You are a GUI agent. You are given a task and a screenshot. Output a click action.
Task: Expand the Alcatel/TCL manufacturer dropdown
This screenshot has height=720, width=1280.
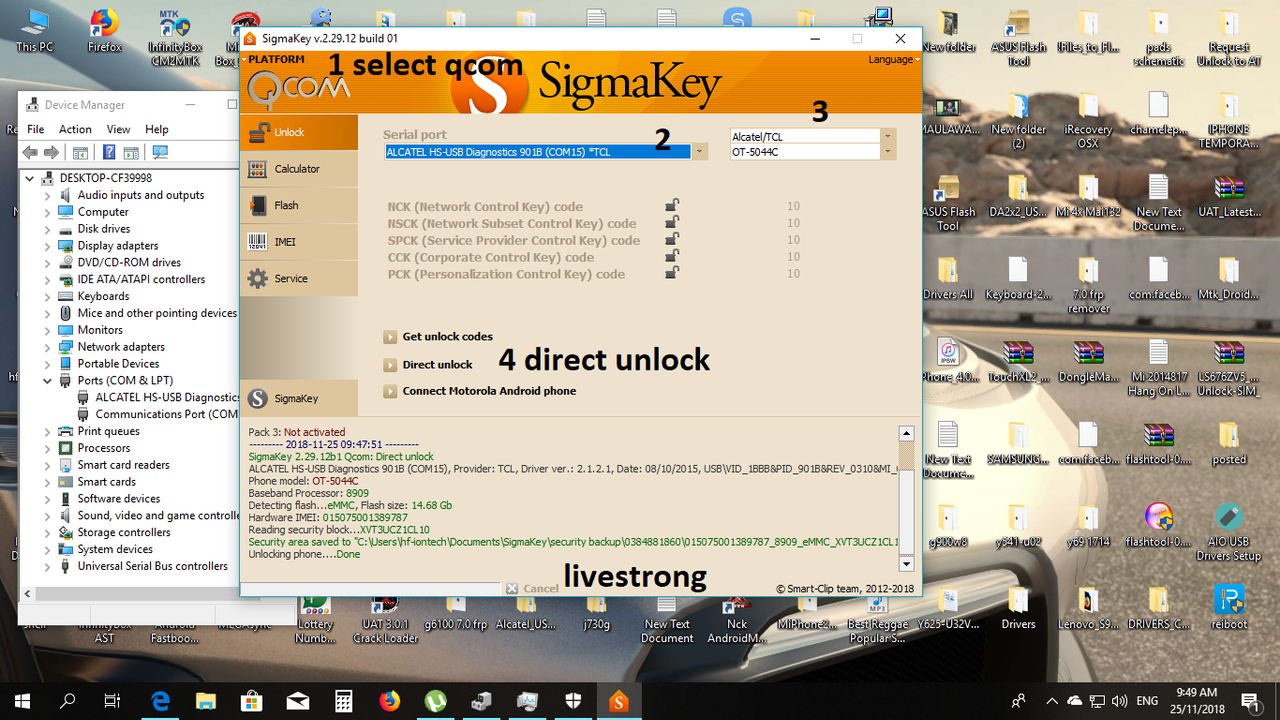888,136
